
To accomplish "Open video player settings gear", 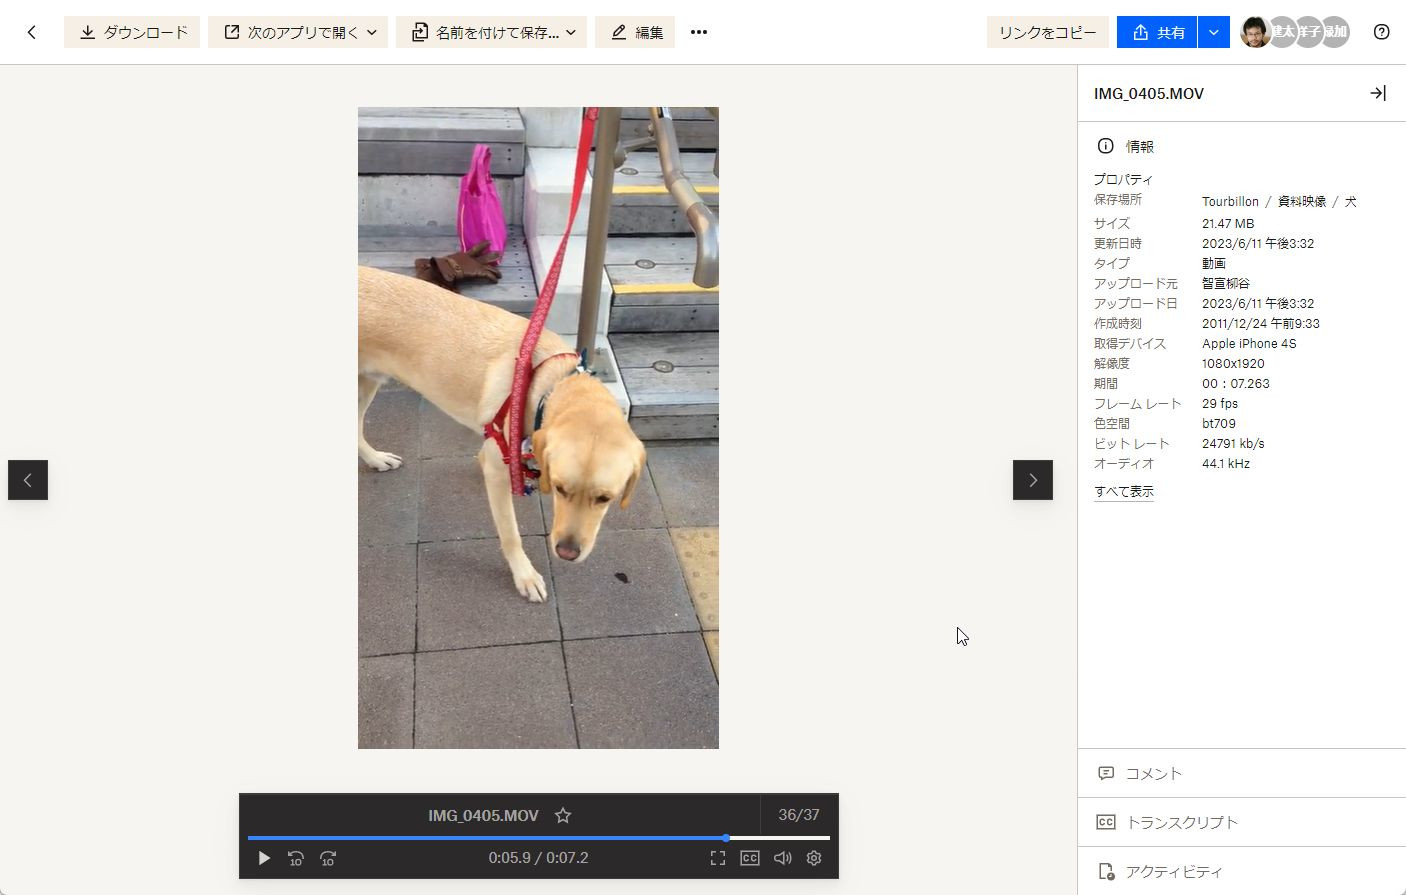I will 814,858.
